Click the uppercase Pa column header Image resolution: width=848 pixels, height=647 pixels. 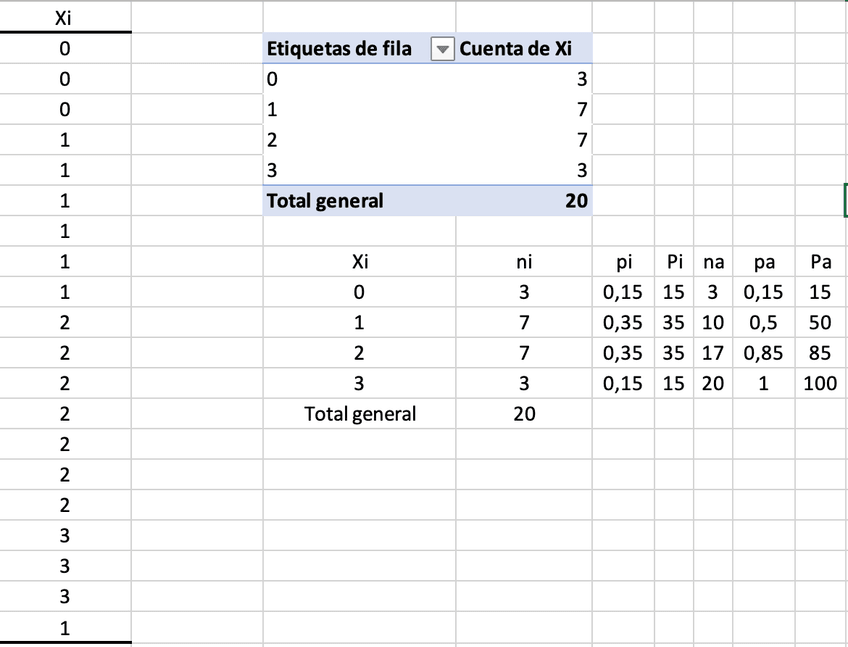click(821, 262)
